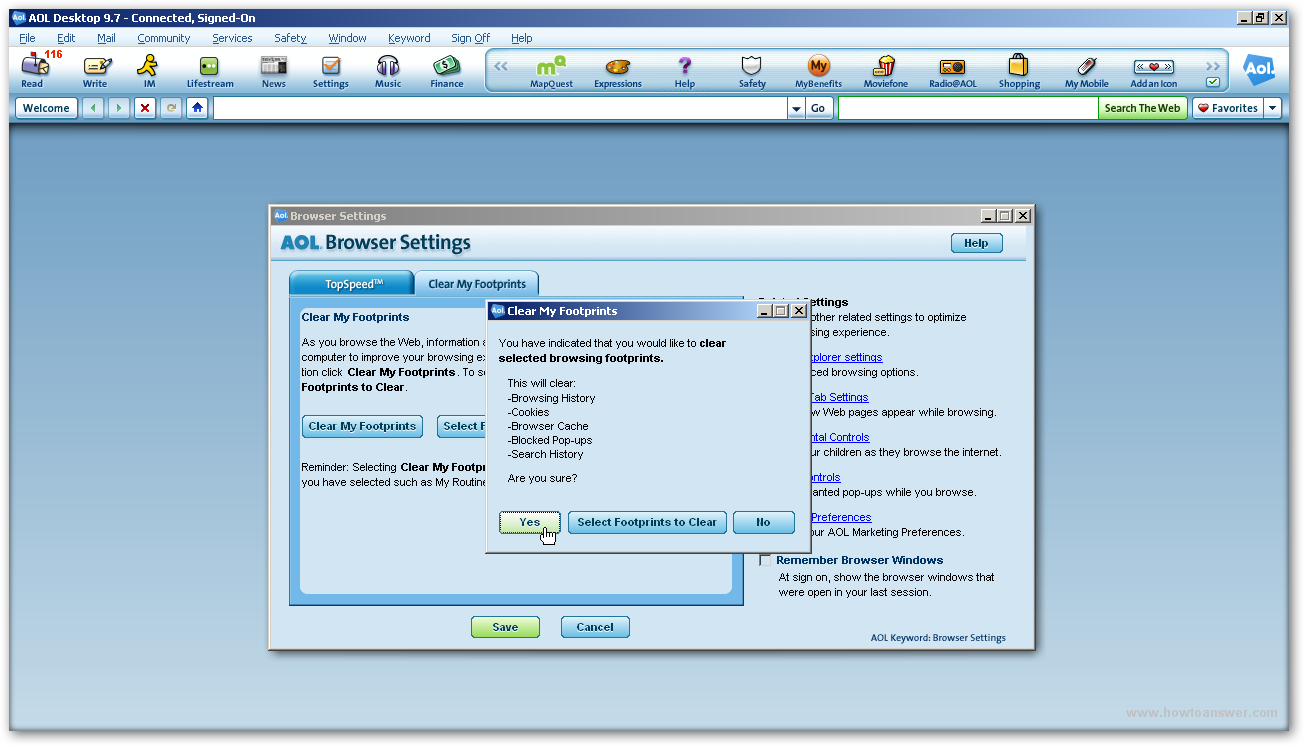Open the Tab Settings link
The width and height of the screenshot is (1304, 746).
839,397
